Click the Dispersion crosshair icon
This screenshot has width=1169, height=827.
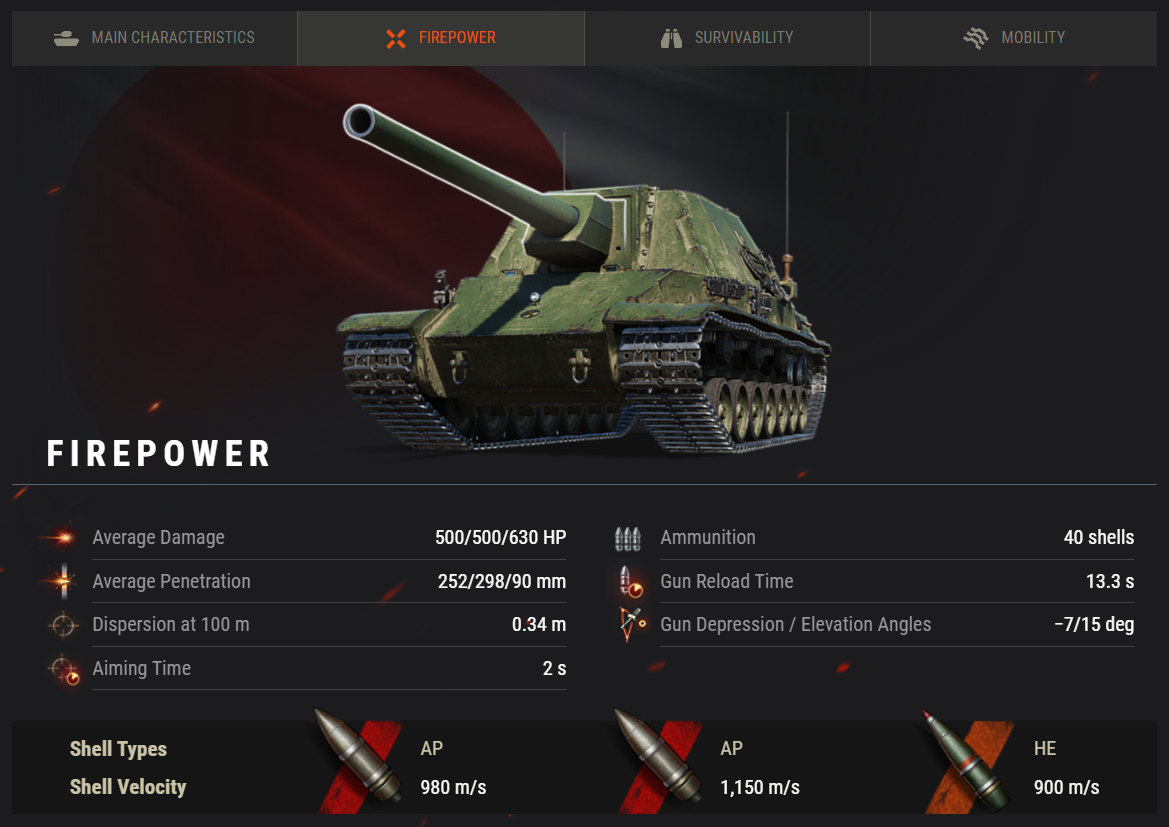coord(63,625)
